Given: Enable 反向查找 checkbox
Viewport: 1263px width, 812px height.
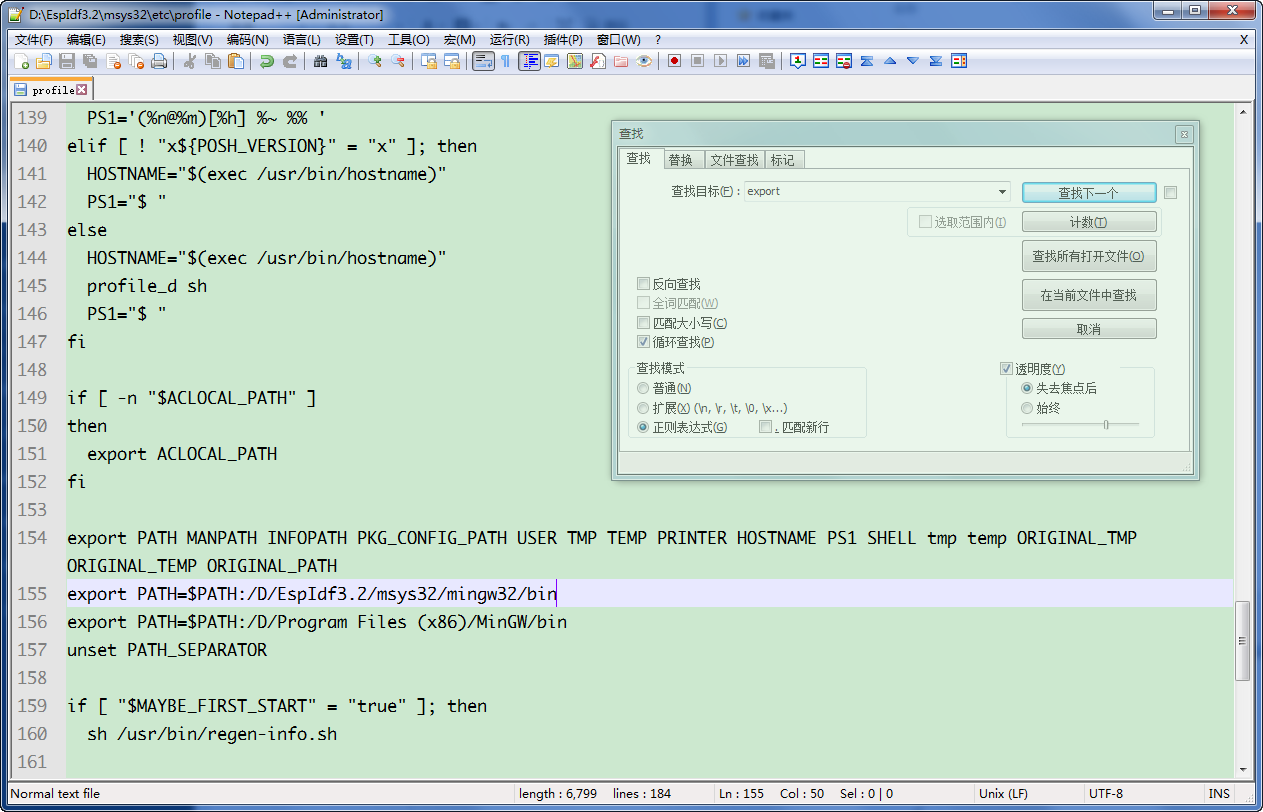Looking at the screenshot, I should 643,284.
